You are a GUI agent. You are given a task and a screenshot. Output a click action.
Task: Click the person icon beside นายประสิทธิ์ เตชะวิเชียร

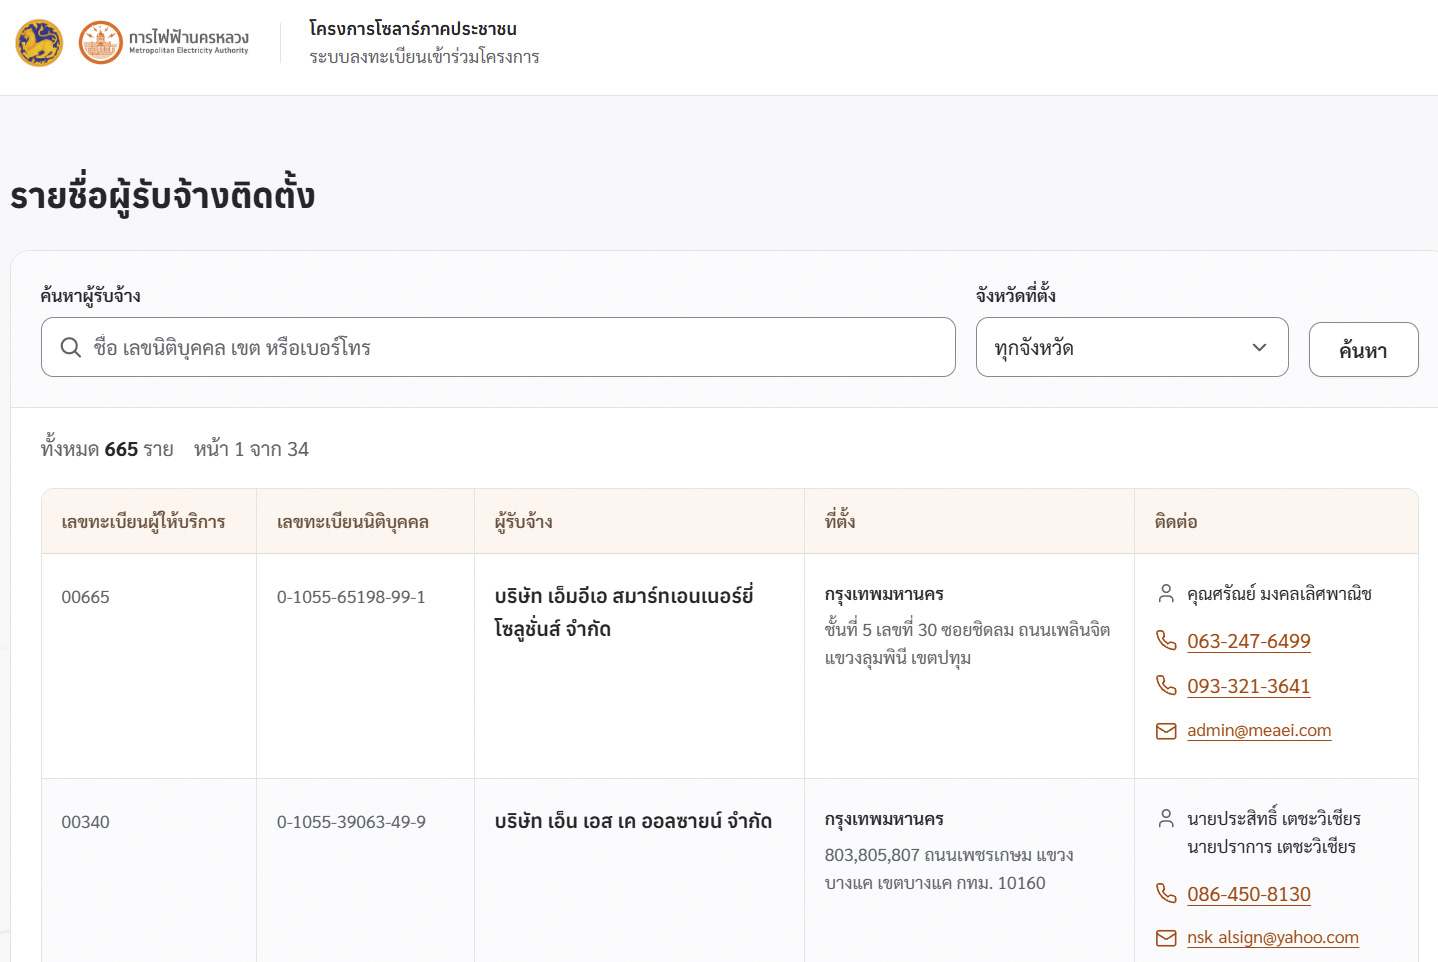click(x=1166, y=819)
